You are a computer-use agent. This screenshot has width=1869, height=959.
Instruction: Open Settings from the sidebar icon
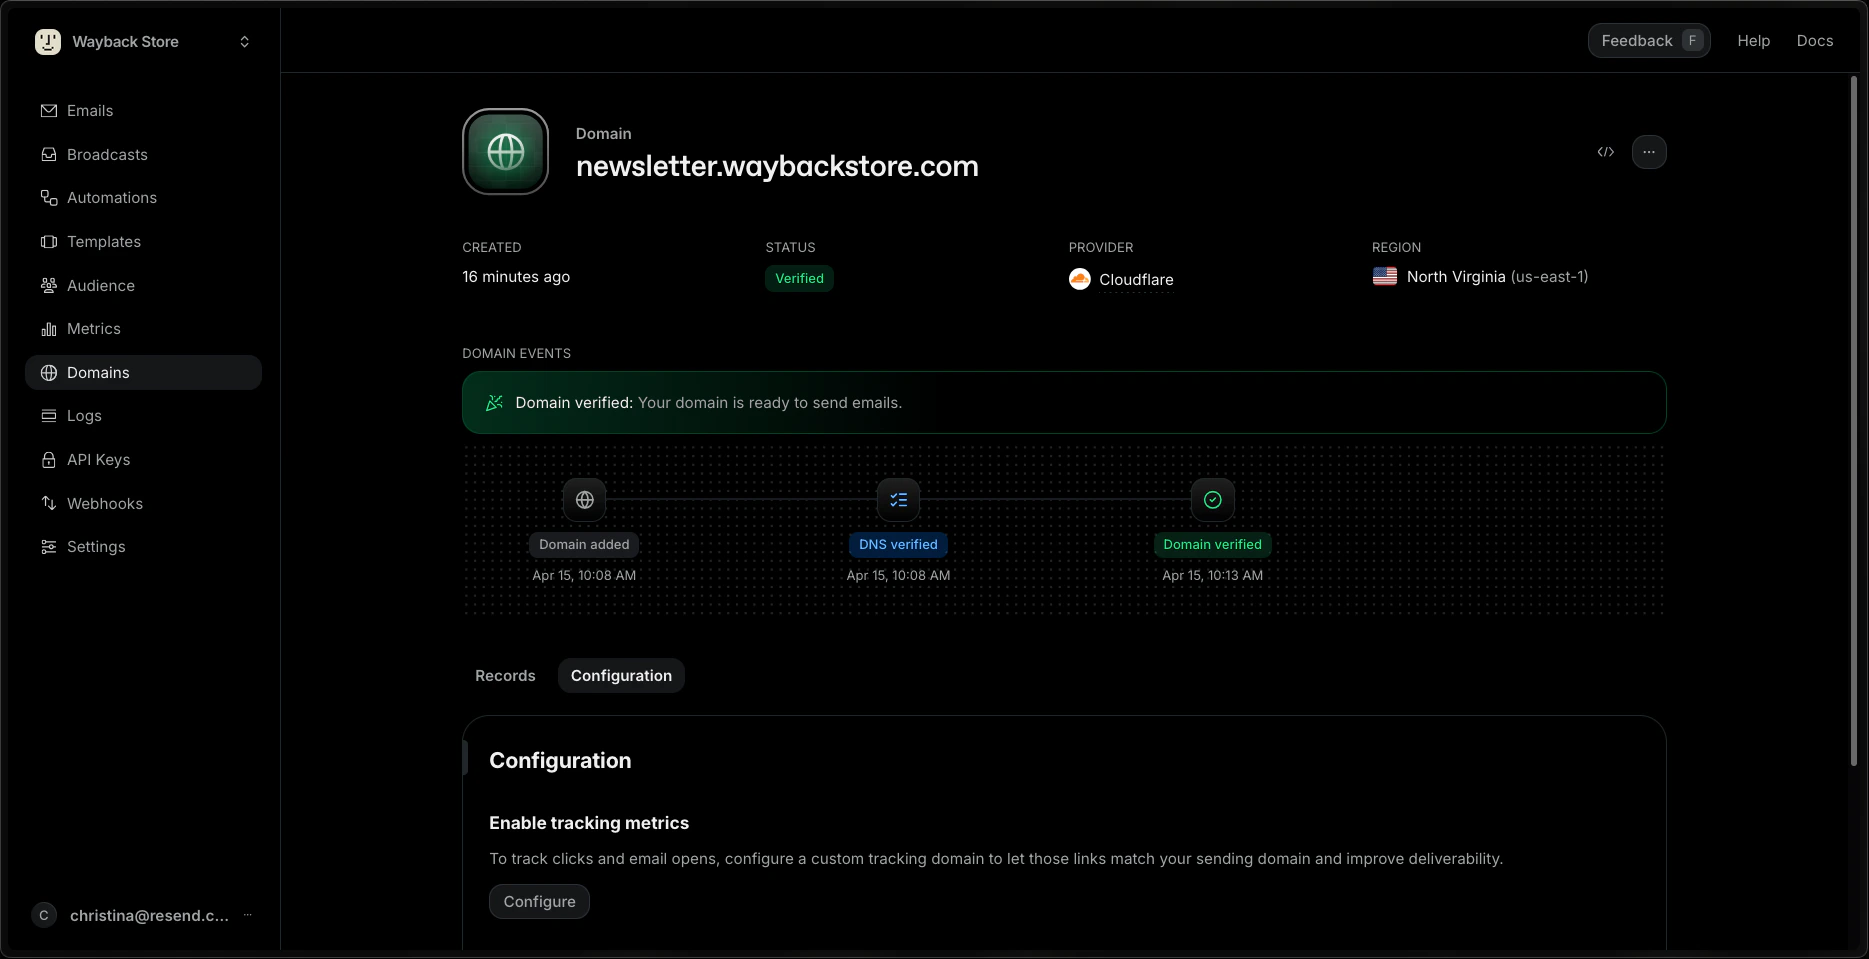(48, 546)
